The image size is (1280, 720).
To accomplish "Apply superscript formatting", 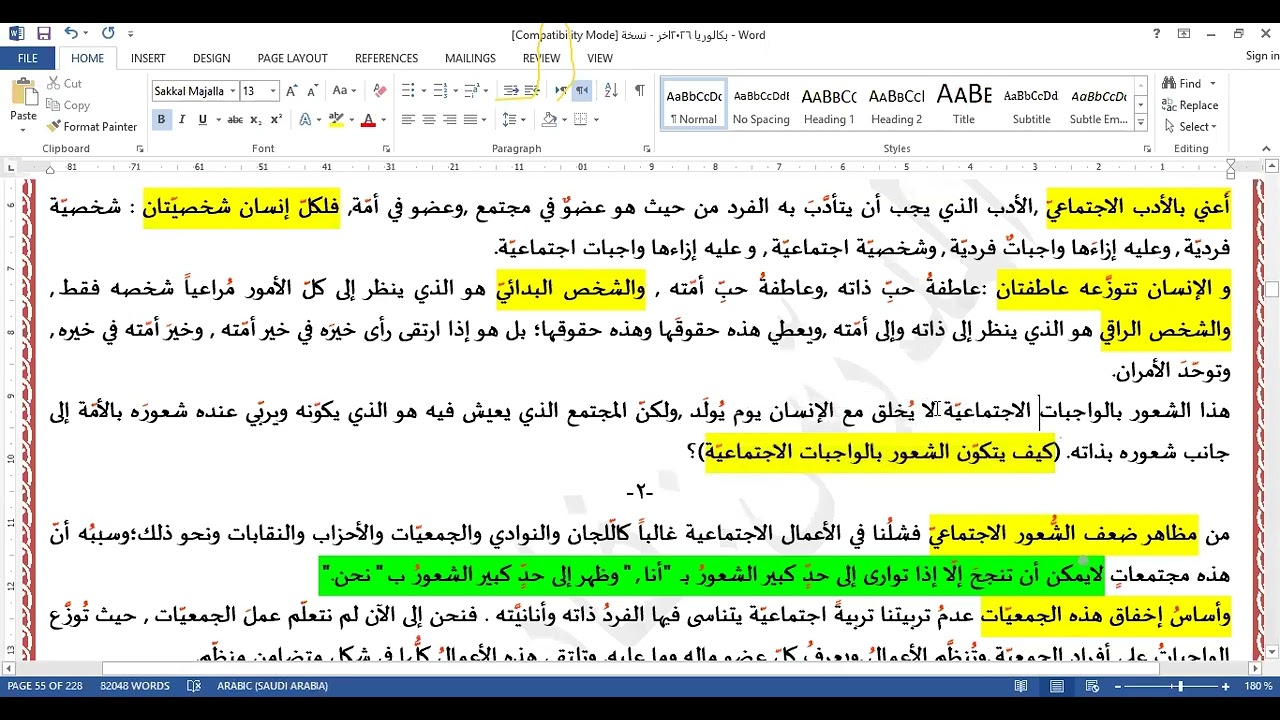I will coord(275,120).
